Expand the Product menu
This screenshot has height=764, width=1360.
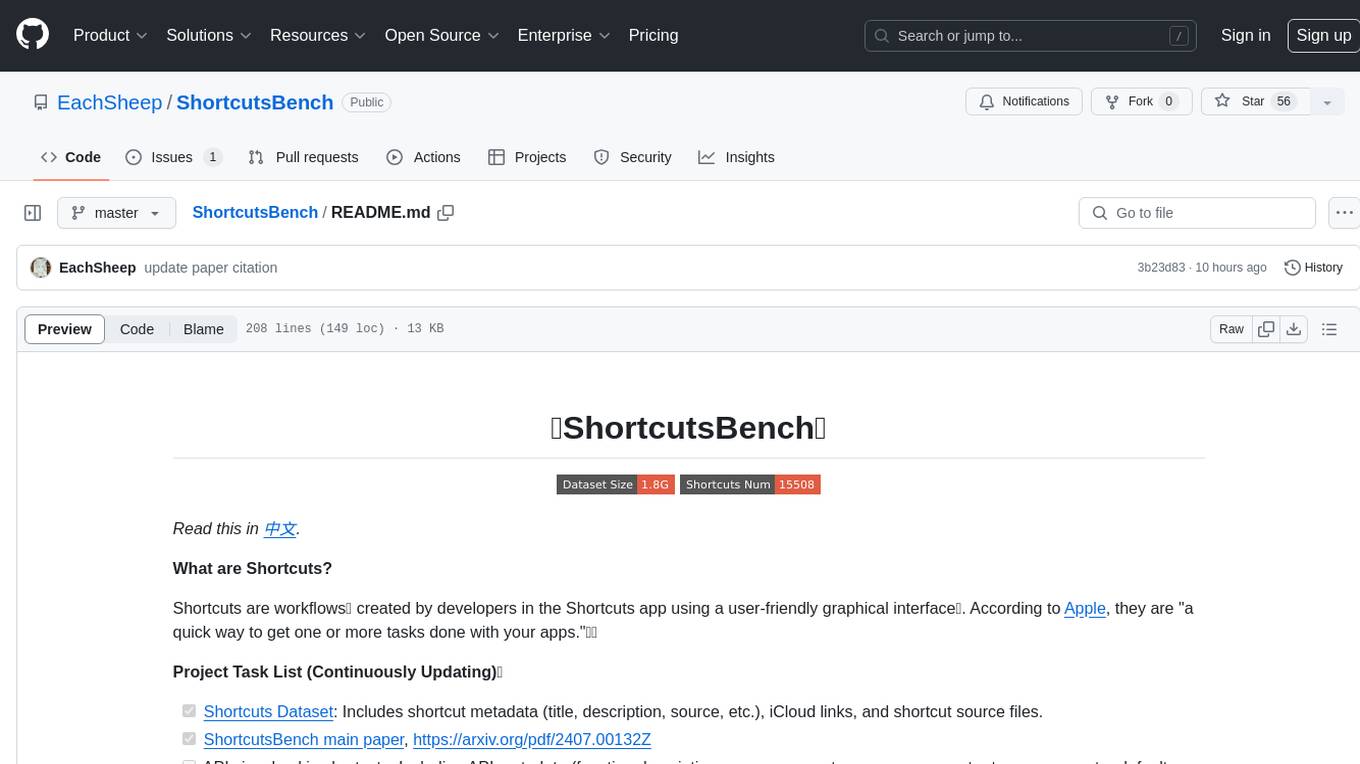[110, 35]
